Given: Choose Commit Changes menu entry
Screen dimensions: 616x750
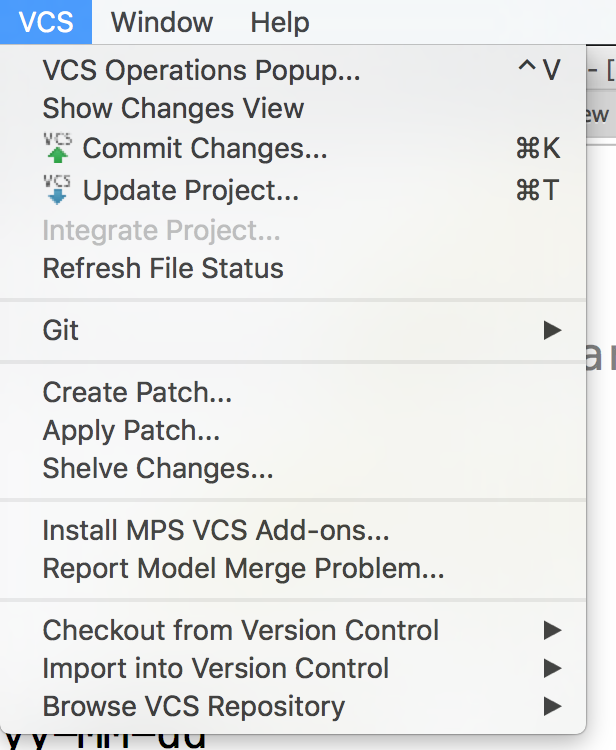Looking at the screenshot, I should point(205,149).
